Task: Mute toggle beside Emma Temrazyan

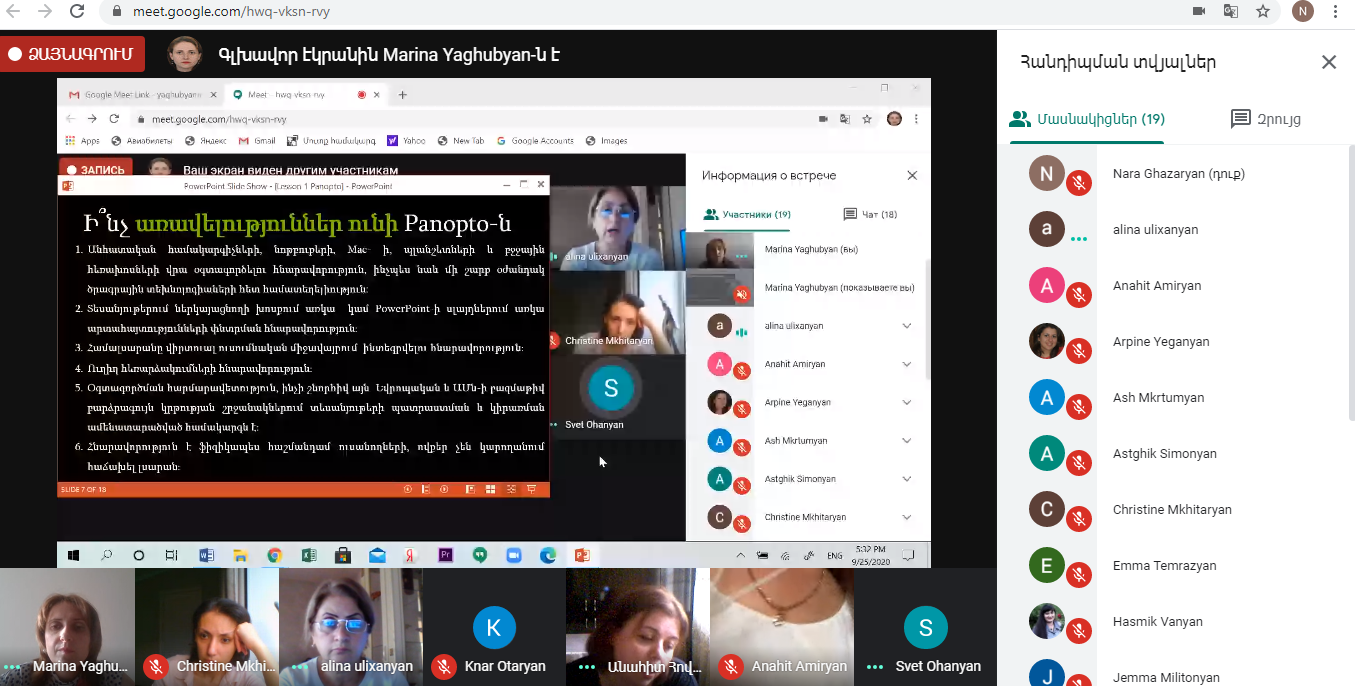Action: coord(1078,575)
